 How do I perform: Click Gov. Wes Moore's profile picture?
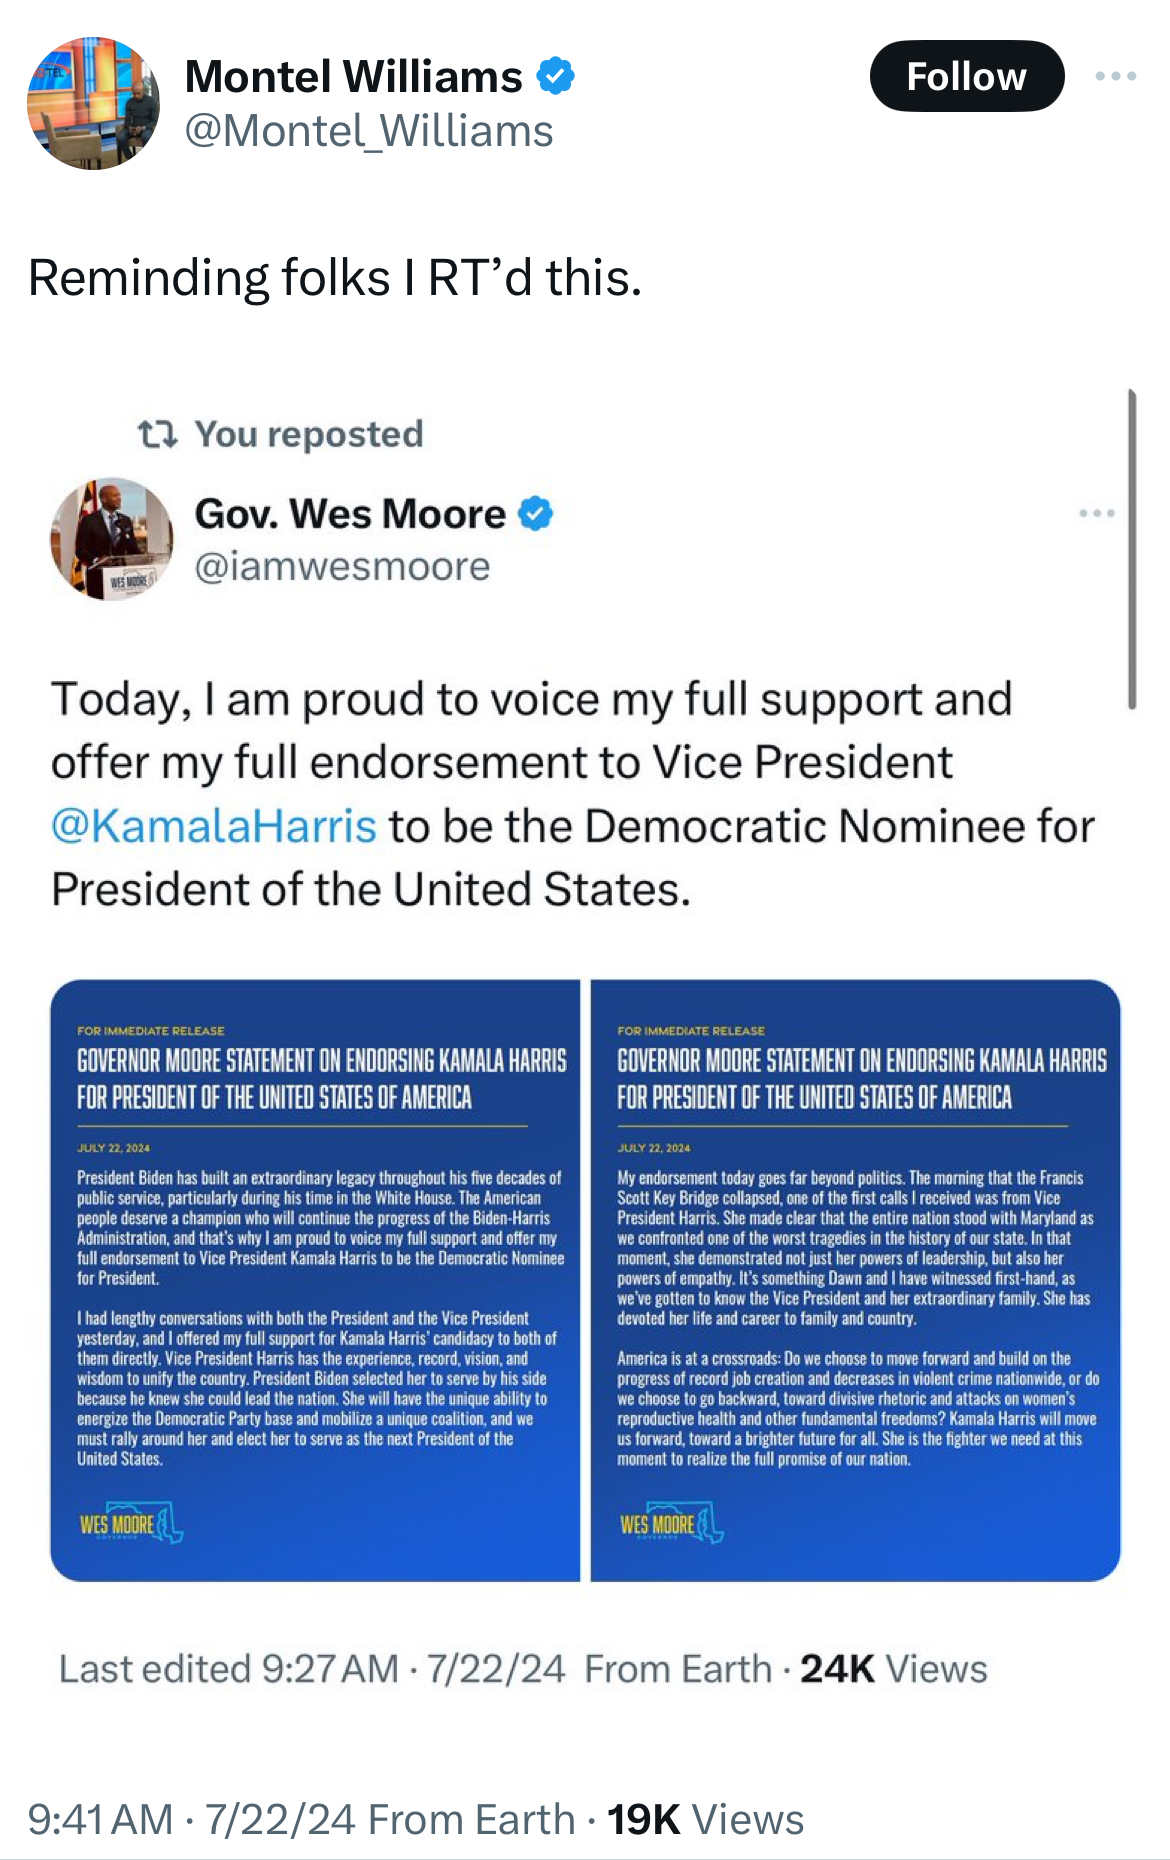pyautogui.click(x=112, y=539)
